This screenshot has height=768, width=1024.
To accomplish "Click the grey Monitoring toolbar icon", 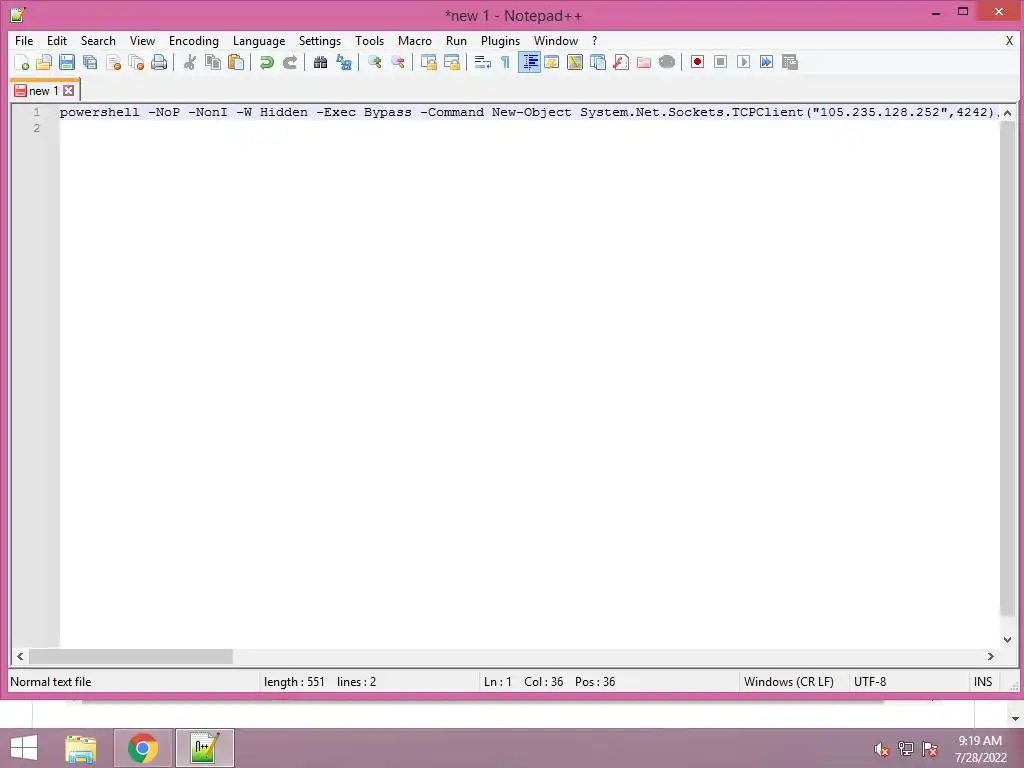I will click(667, 62).
